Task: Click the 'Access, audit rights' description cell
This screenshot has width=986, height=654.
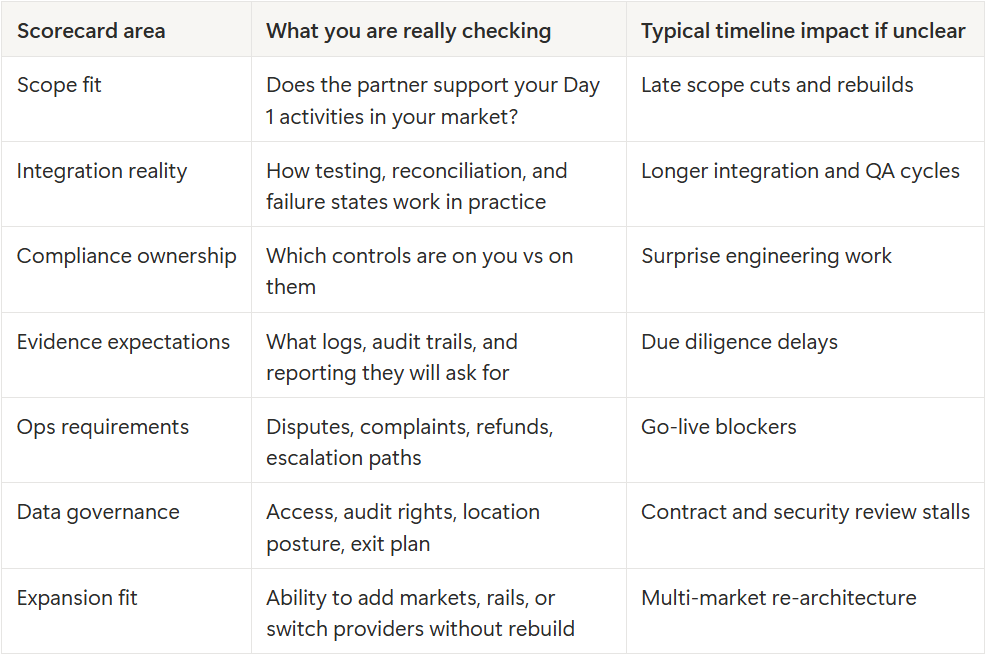Action: [402, 527]
